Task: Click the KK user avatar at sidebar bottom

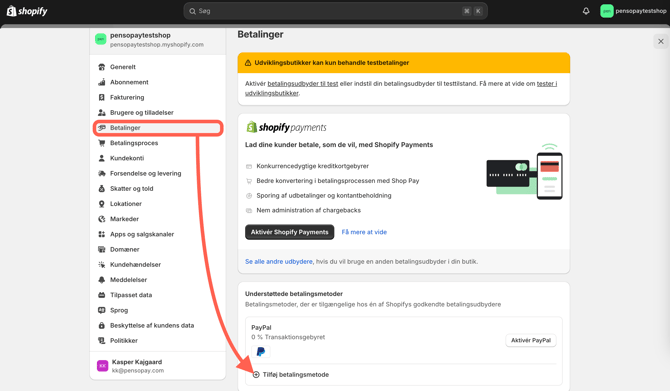Action: [103, 366]
